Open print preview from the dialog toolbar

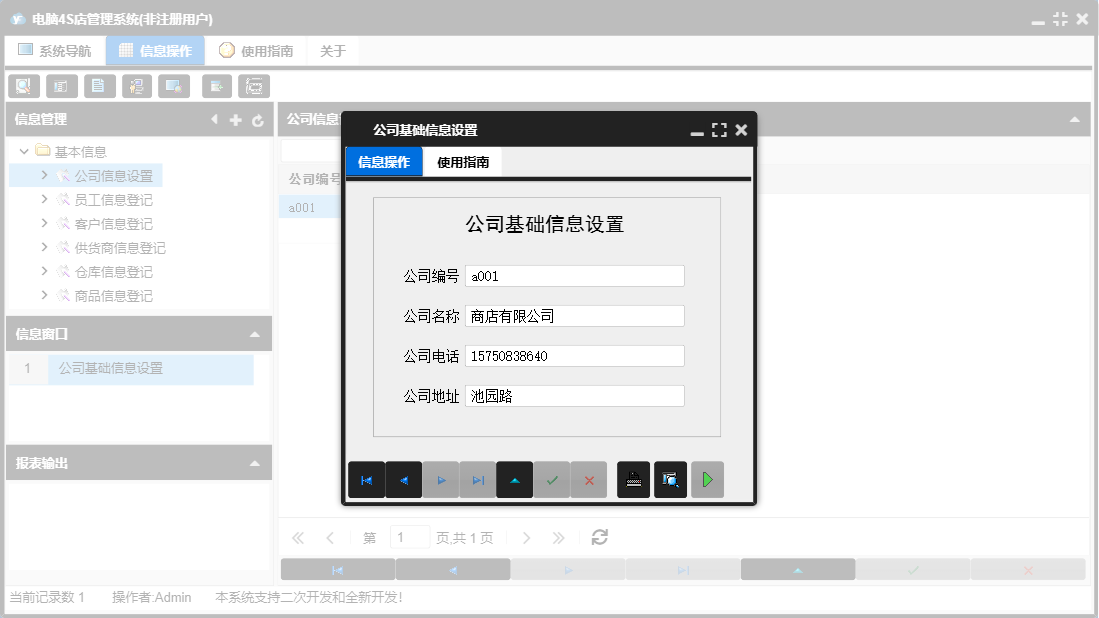(670, 479)
